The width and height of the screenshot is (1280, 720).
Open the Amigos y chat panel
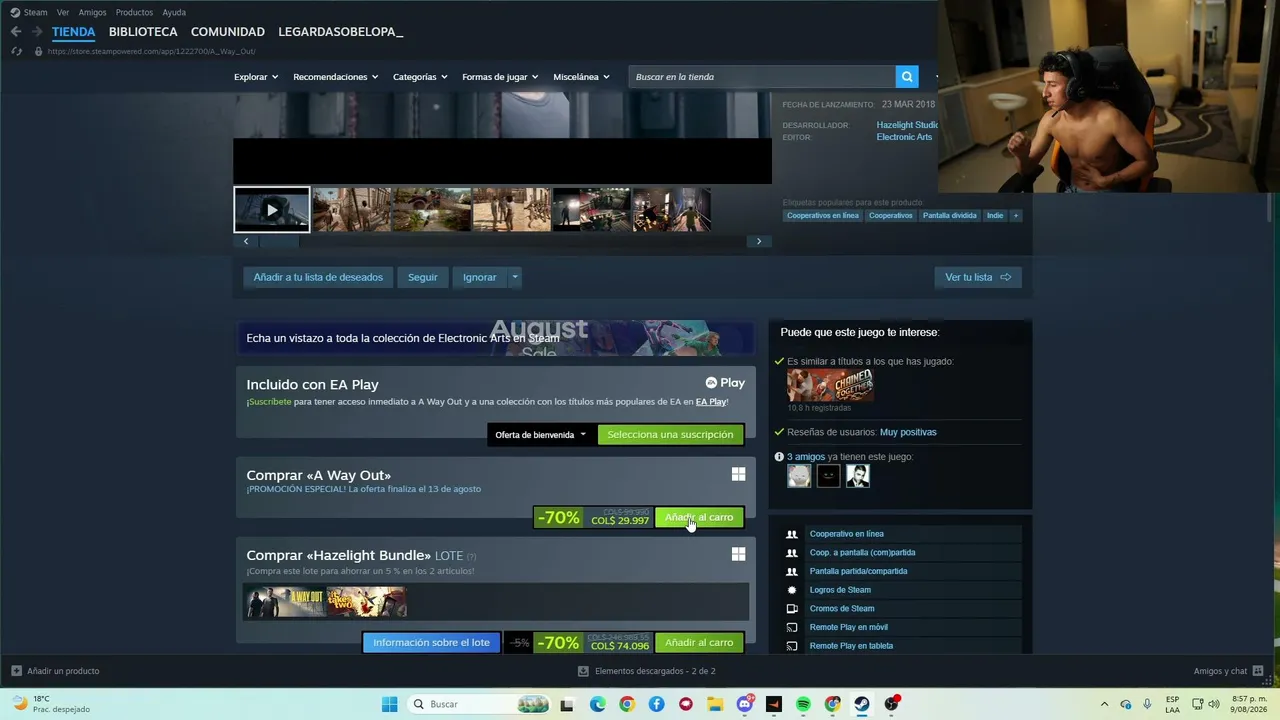[x=1228, y=671]
